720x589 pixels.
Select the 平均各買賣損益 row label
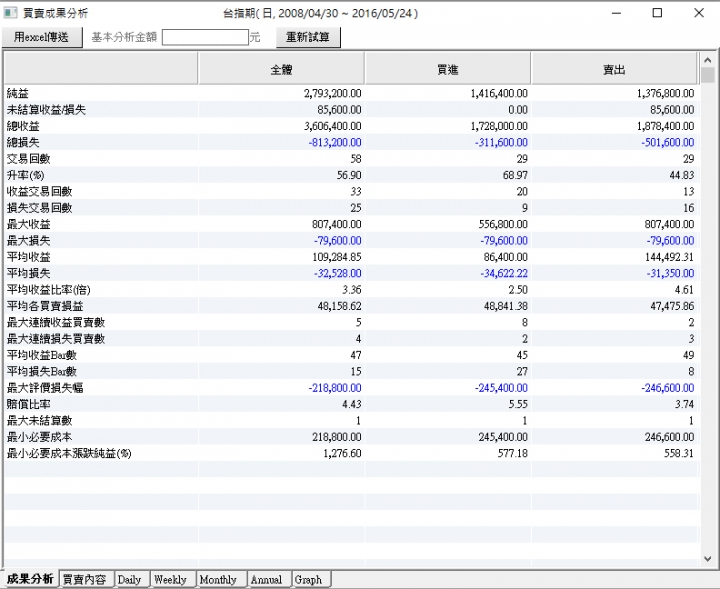45,306
